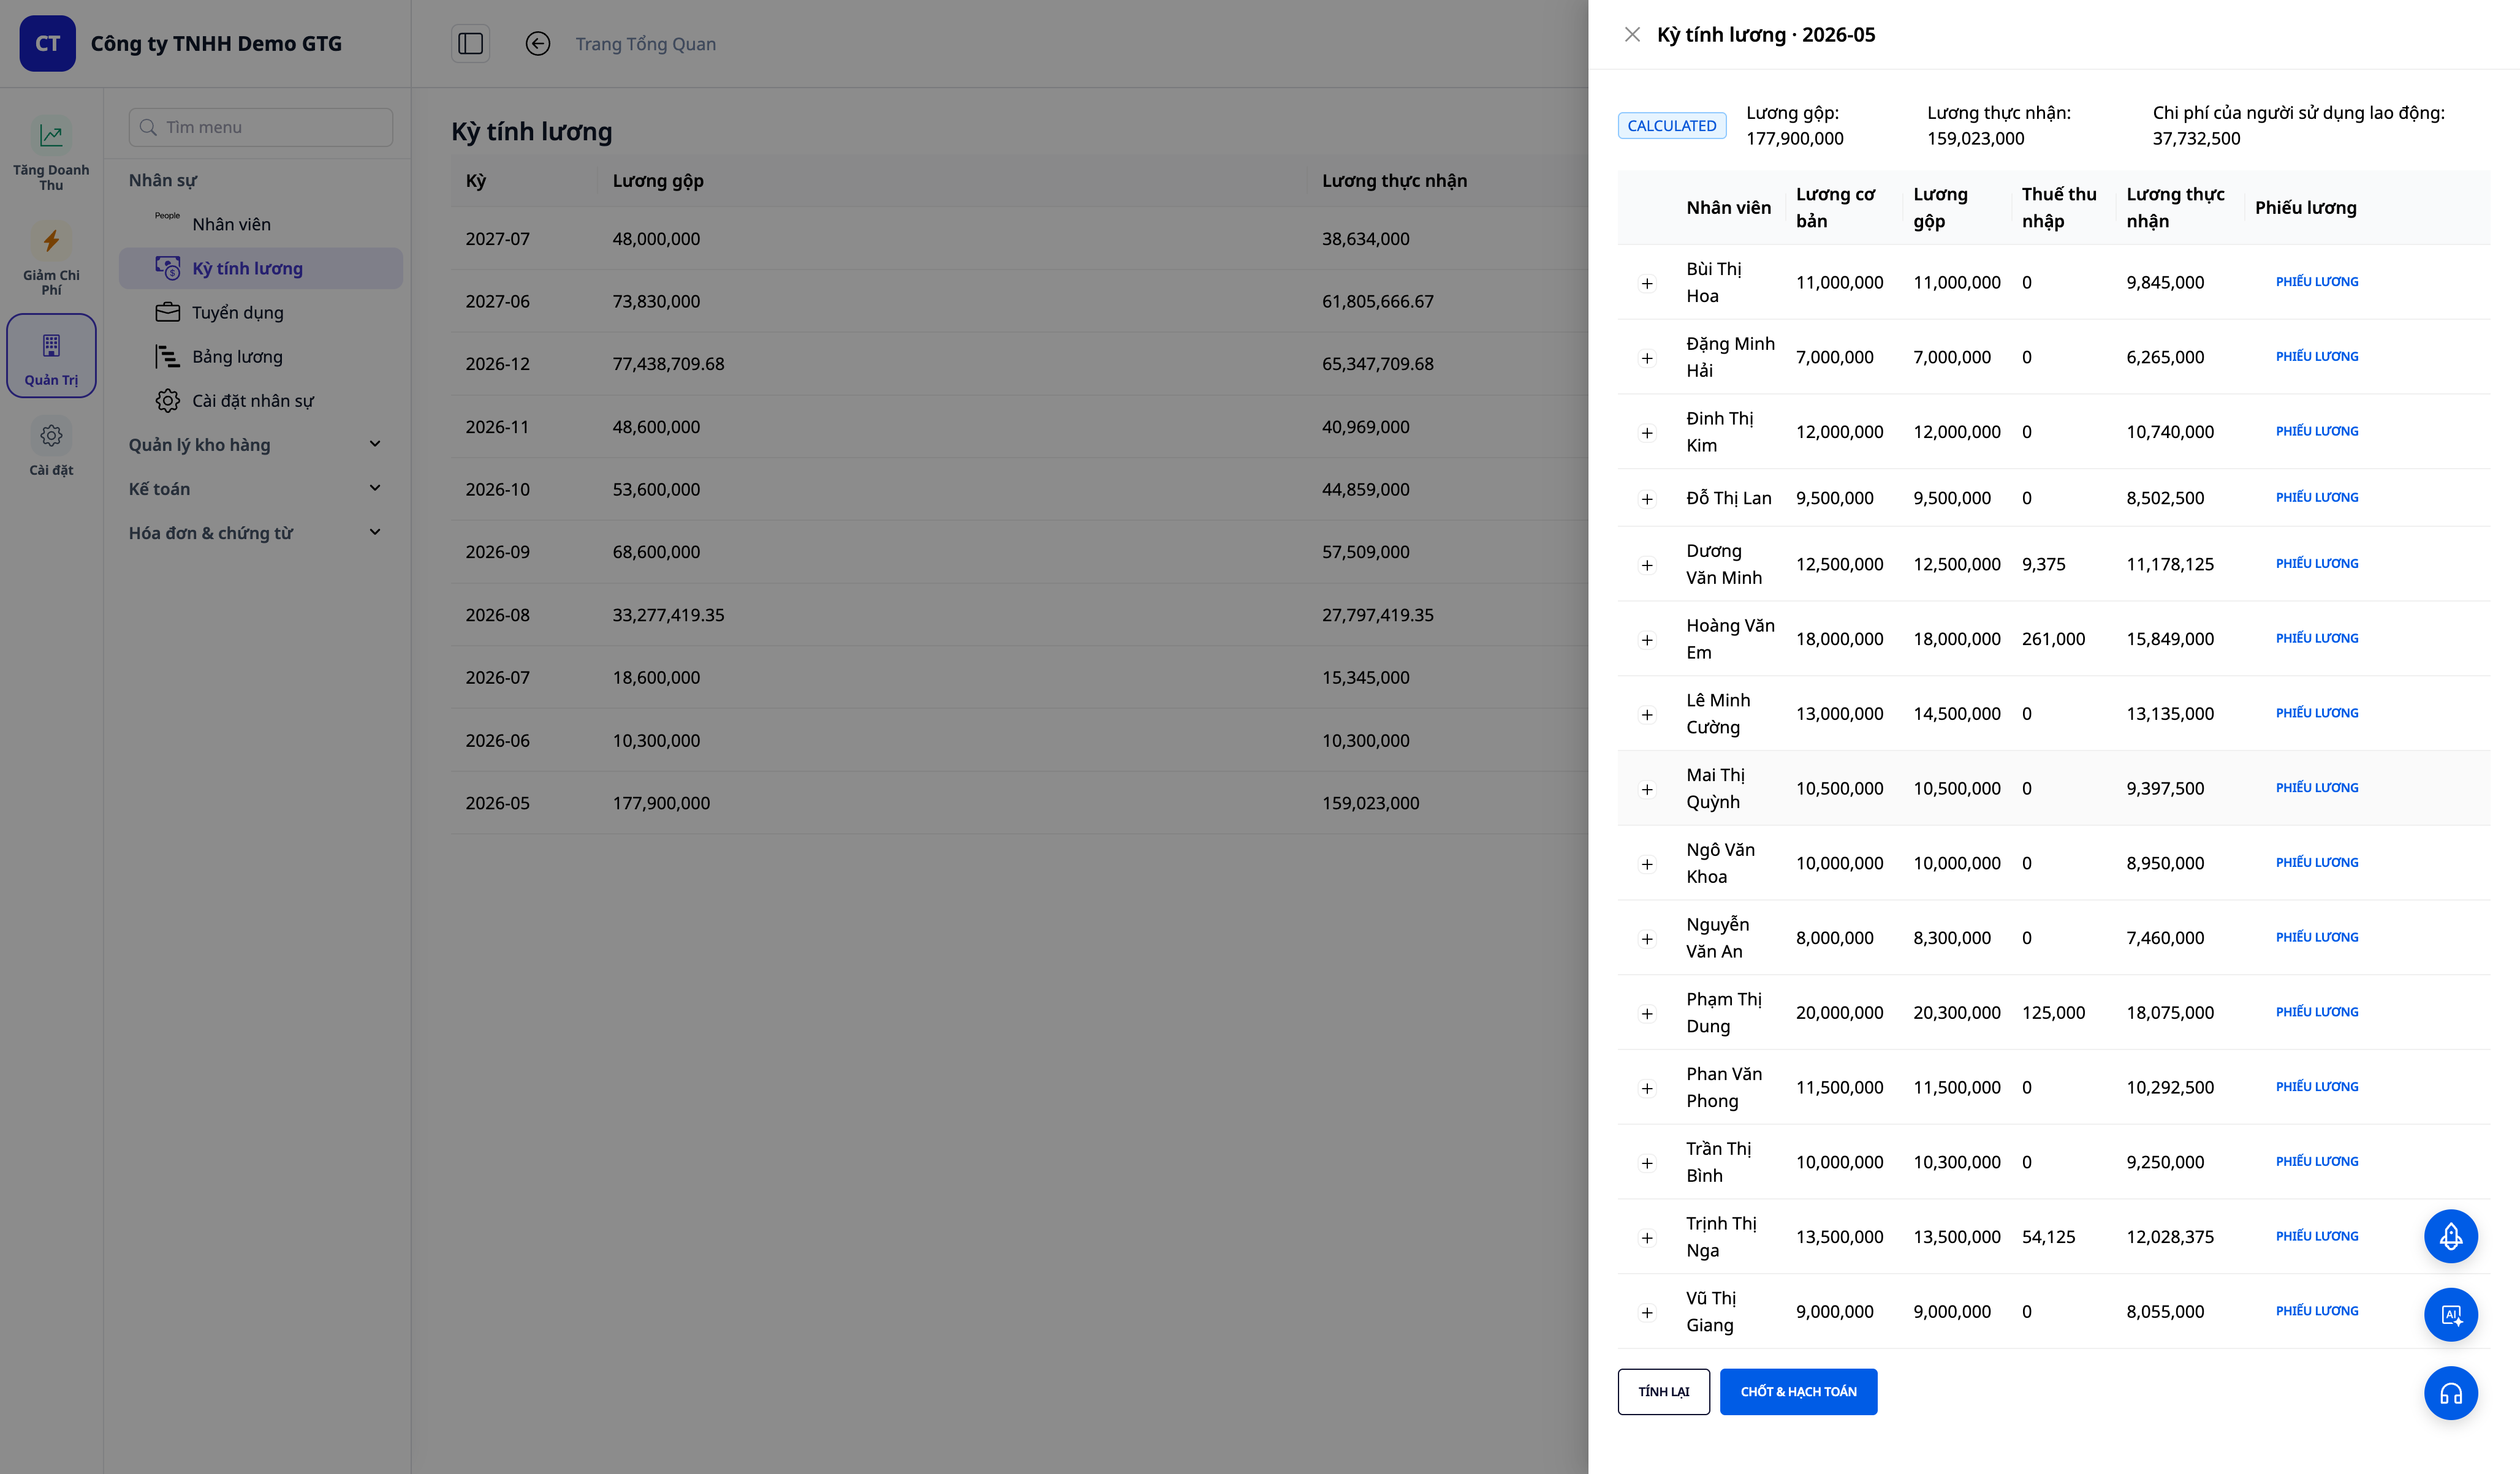Click the rocket floating action button

point(2451,1236)
